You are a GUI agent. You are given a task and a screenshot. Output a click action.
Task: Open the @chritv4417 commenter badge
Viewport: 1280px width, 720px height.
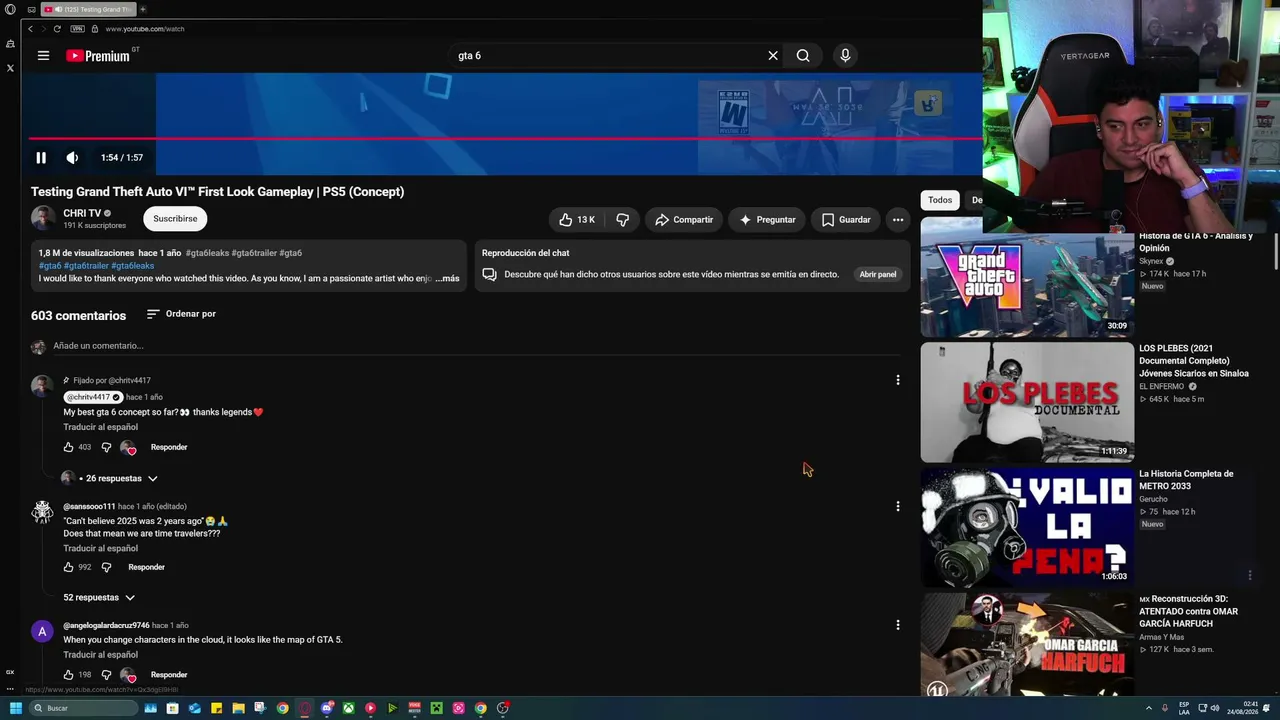click(93, 397)
